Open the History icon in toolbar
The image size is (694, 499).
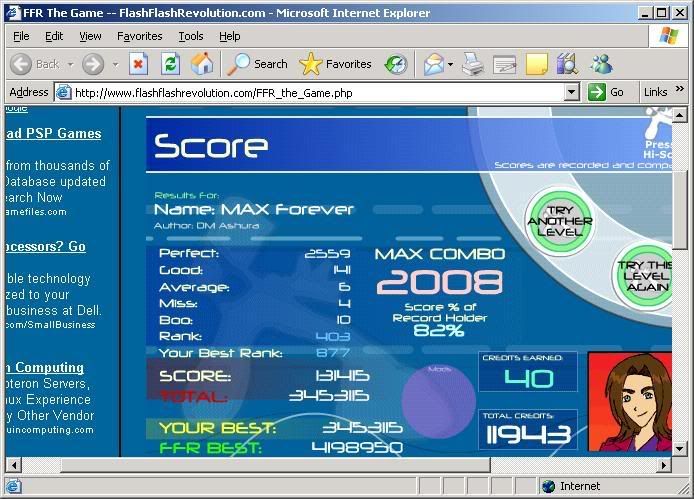point(396,64)
